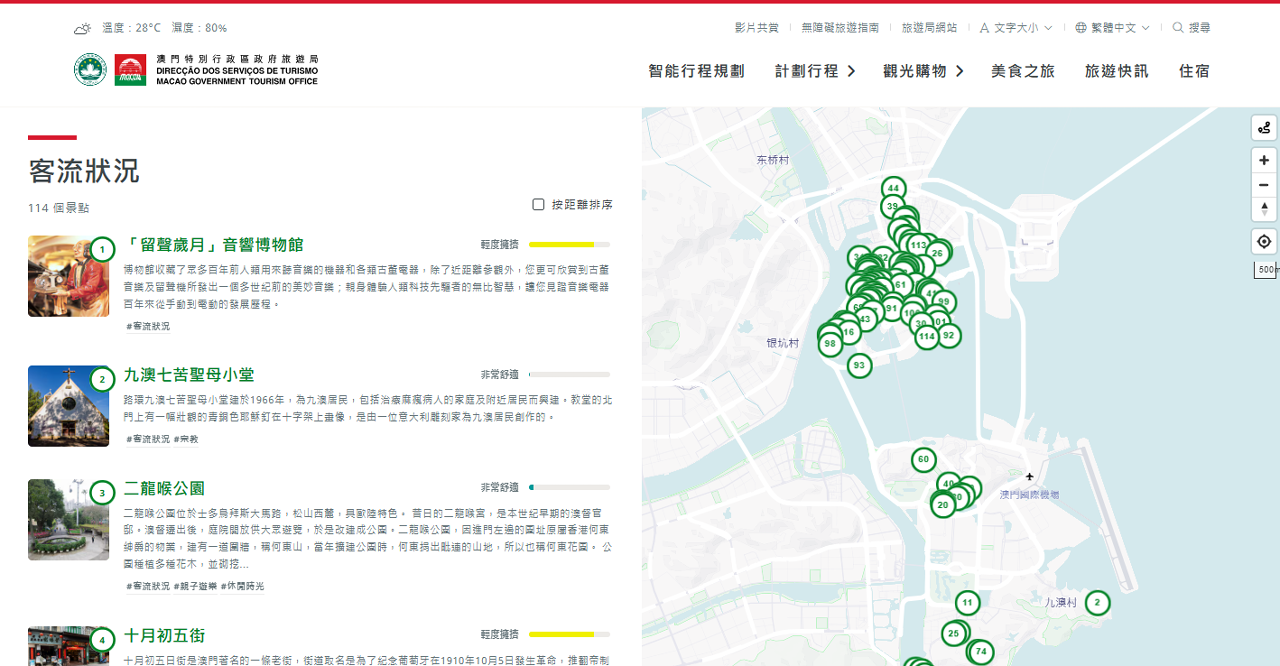Select map marker number 60
The width and height of the screenshot is (1280, 666).
(923, 460)
